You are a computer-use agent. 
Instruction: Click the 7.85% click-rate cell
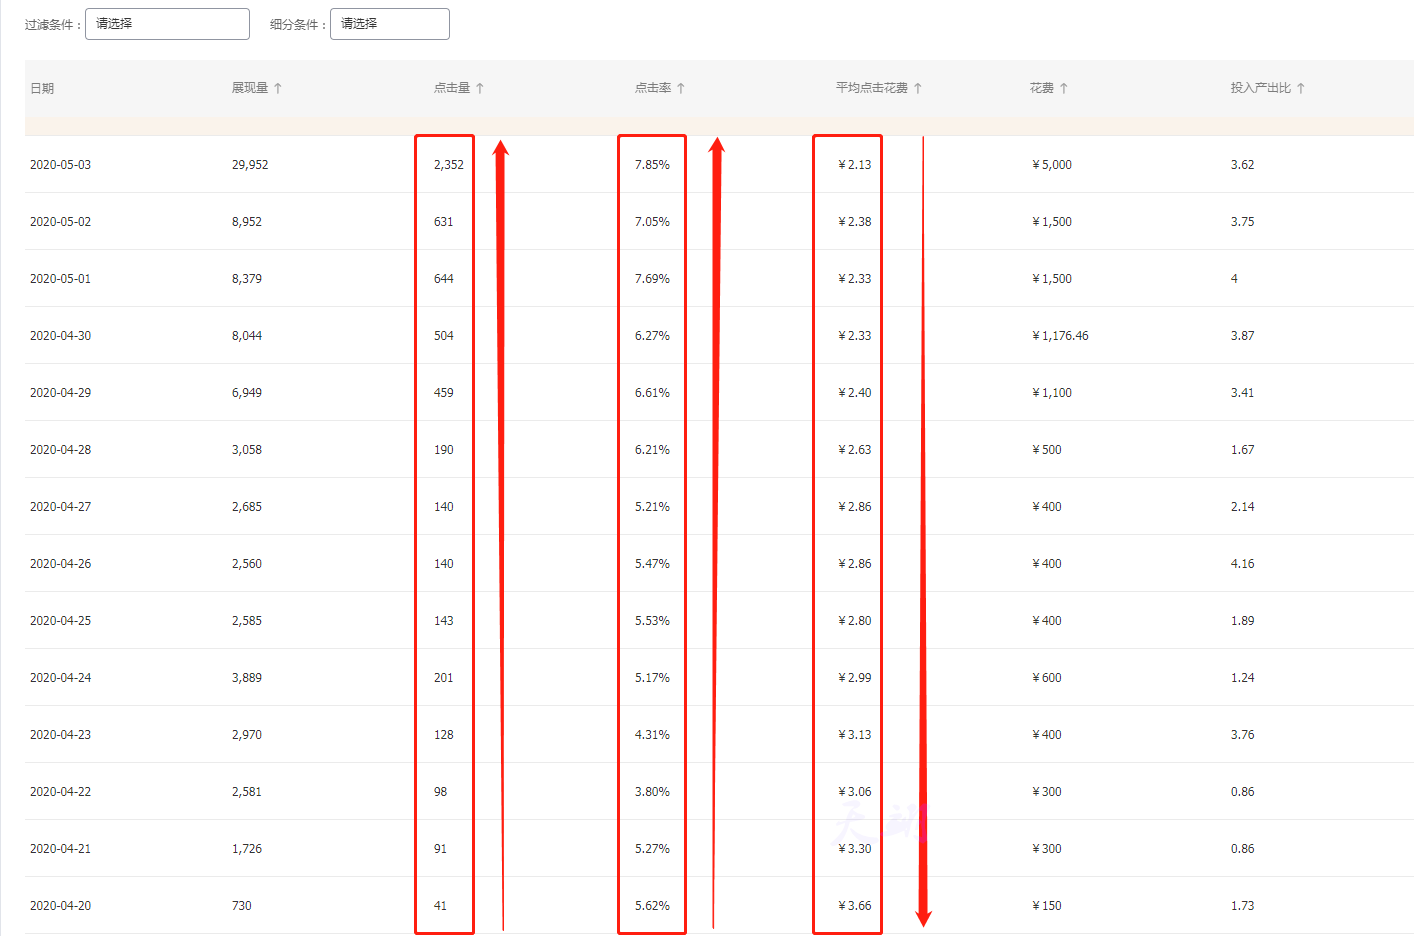[652, 165]
